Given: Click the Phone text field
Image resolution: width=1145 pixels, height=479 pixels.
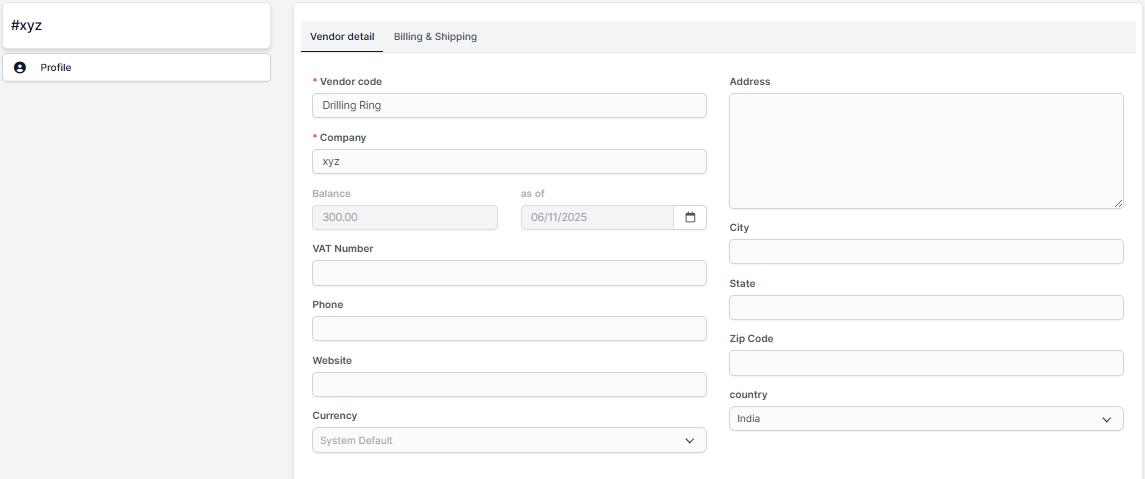Looking at the screenshot, I should tap(509, 329).
